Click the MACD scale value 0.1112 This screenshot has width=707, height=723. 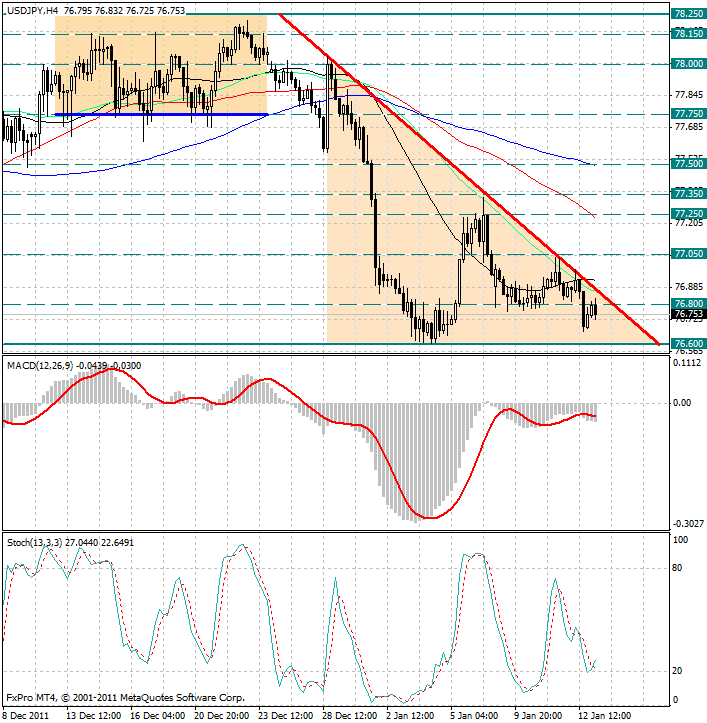point(687,363)
